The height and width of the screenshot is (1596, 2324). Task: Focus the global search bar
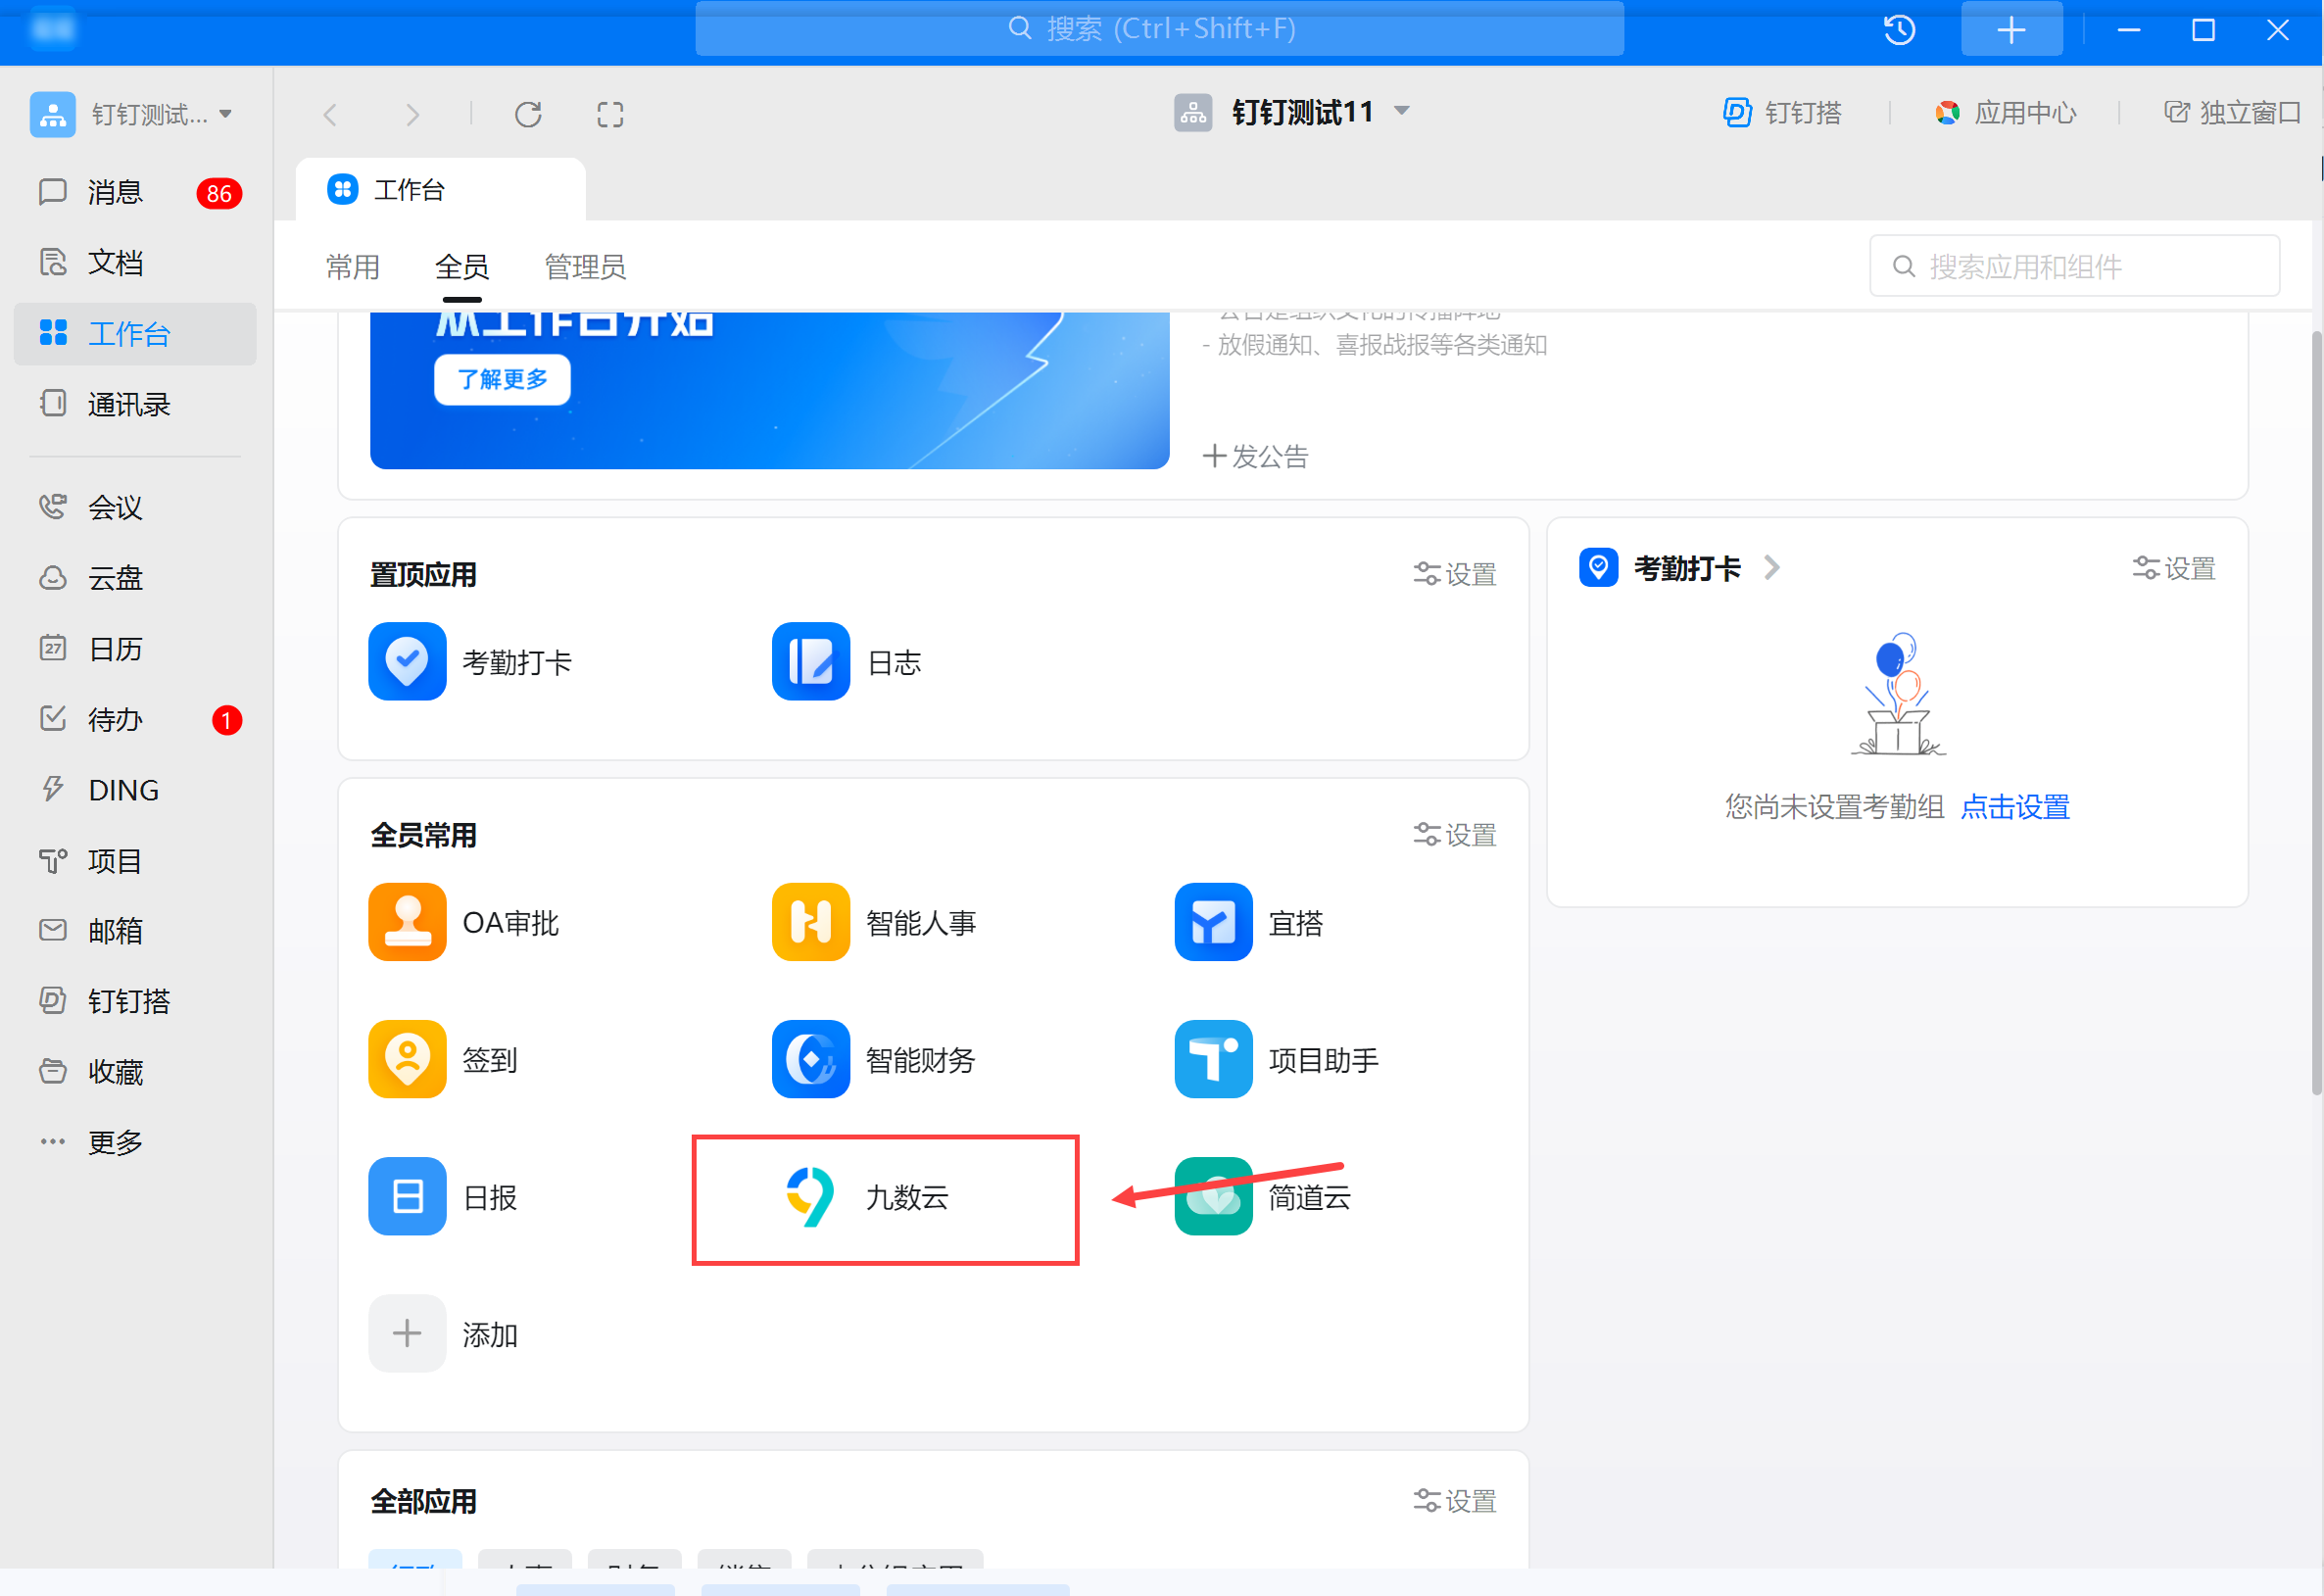(1160, 29)
